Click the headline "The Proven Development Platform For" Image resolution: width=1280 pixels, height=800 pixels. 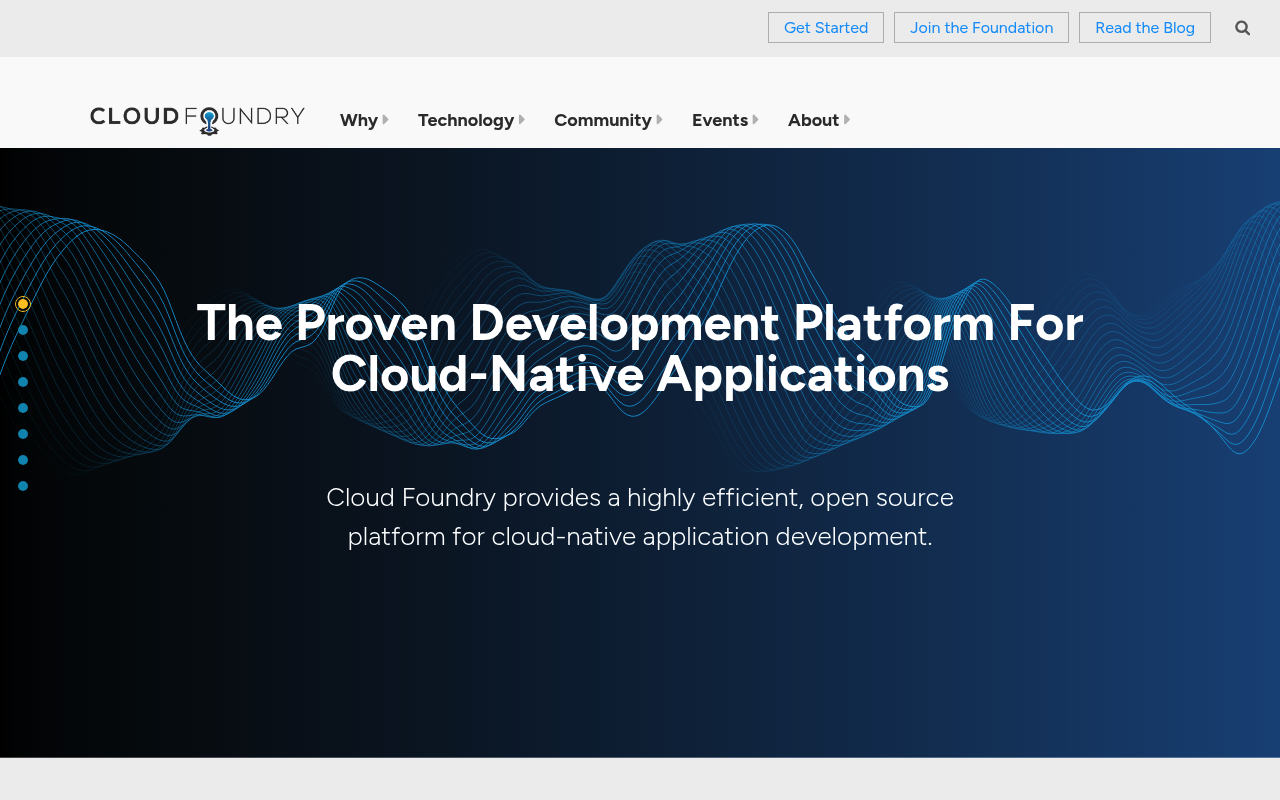coord(640,323)
